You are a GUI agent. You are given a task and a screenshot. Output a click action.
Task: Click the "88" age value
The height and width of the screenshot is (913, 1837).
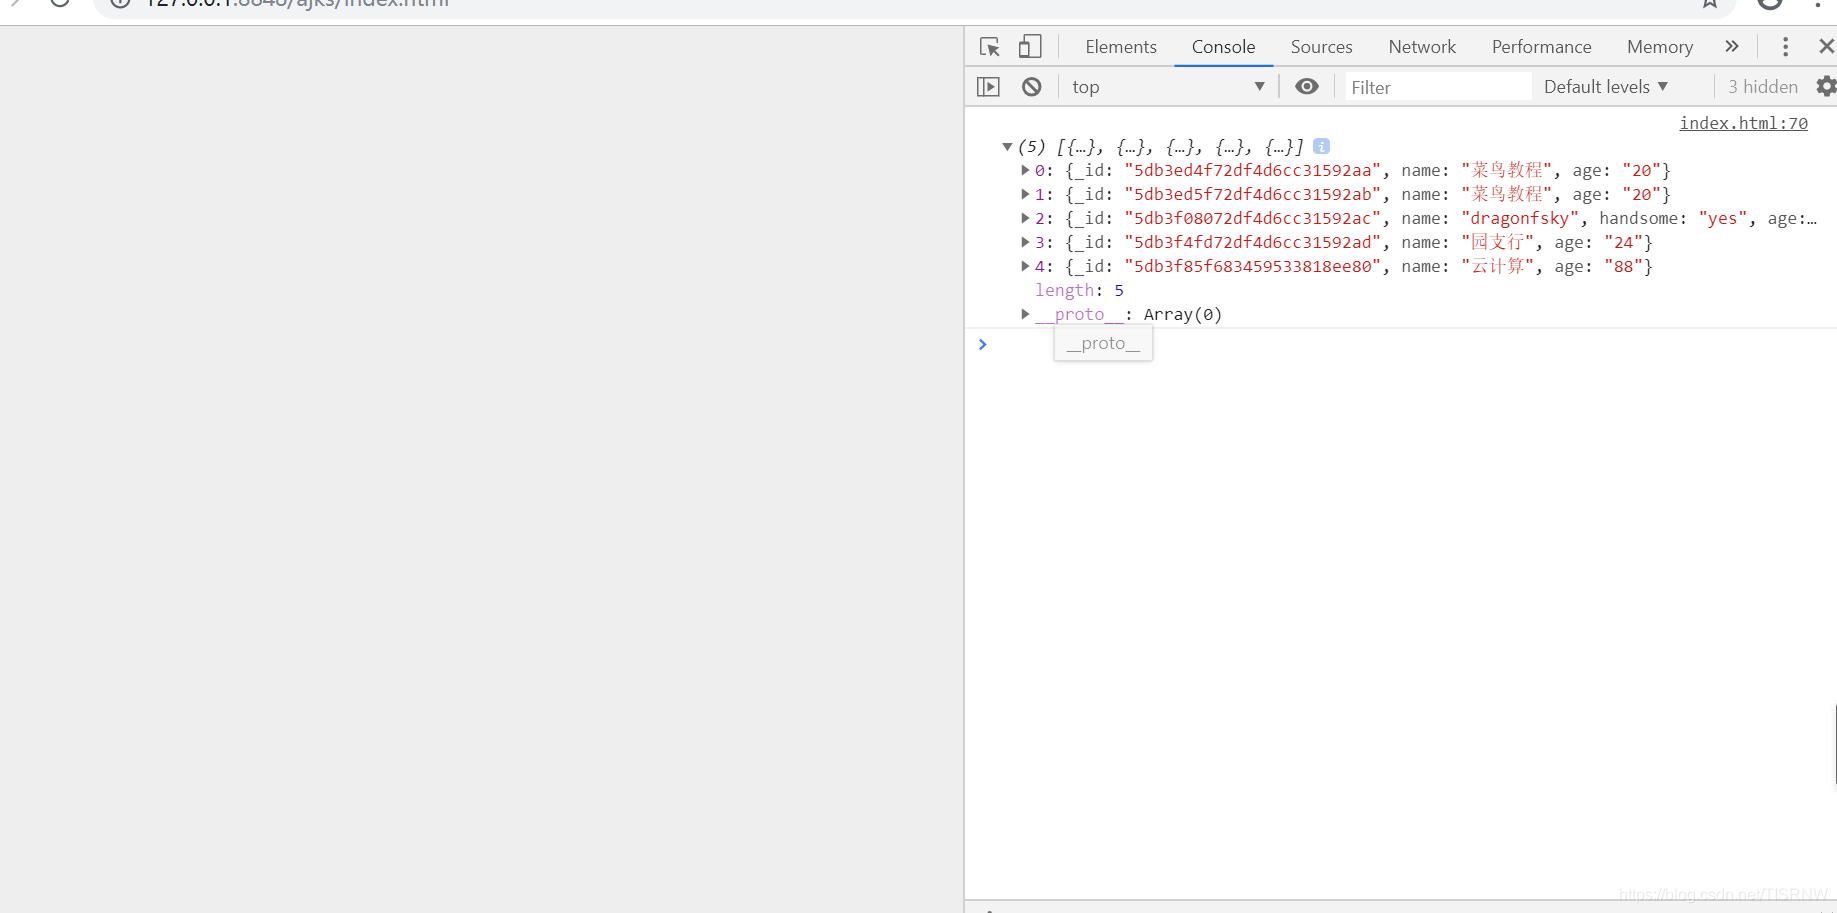coord(1623,266)
